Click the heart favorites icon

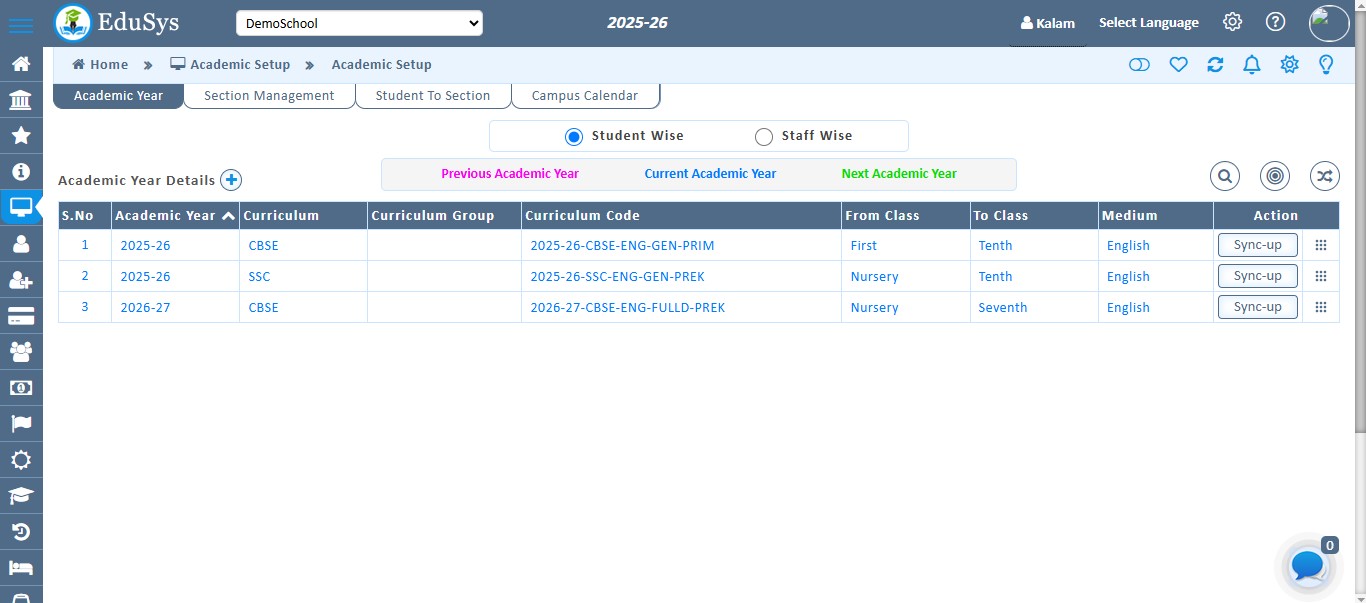1178,65
